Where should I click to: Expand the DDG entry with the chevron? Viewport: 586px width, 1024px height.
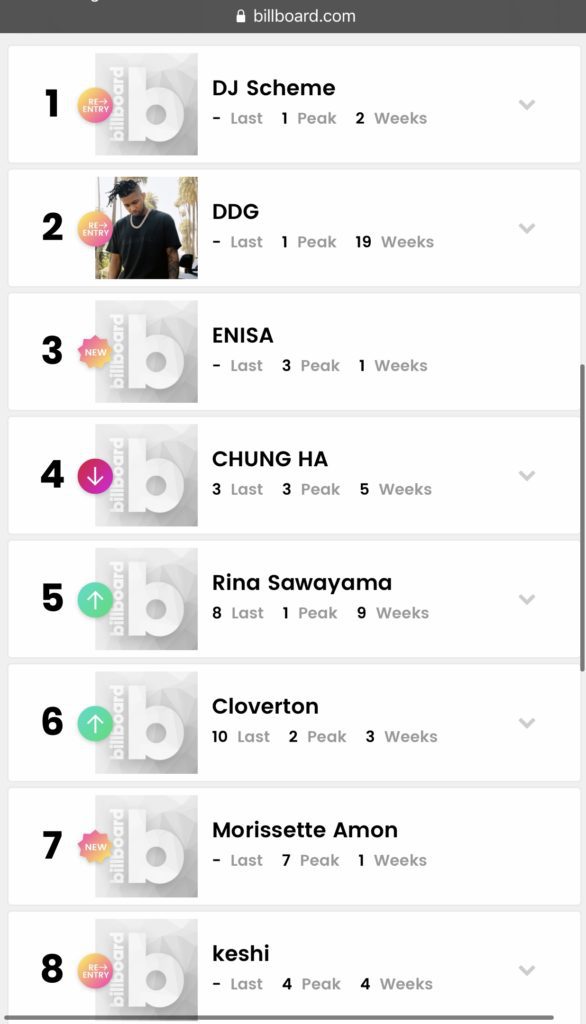point(527,228)
